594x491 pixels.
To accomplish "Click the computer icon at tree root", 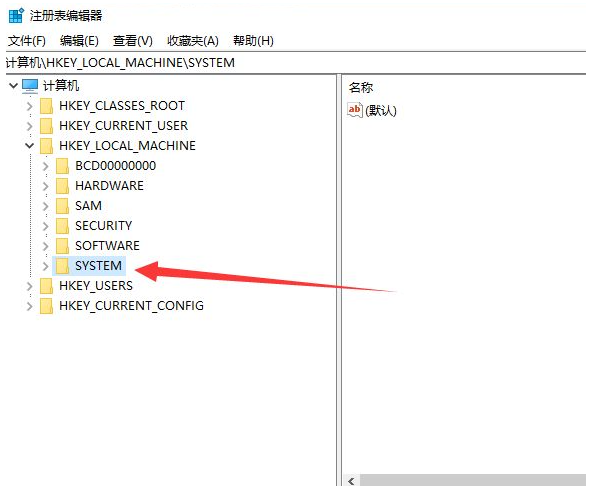I will (x=30, y=86).
